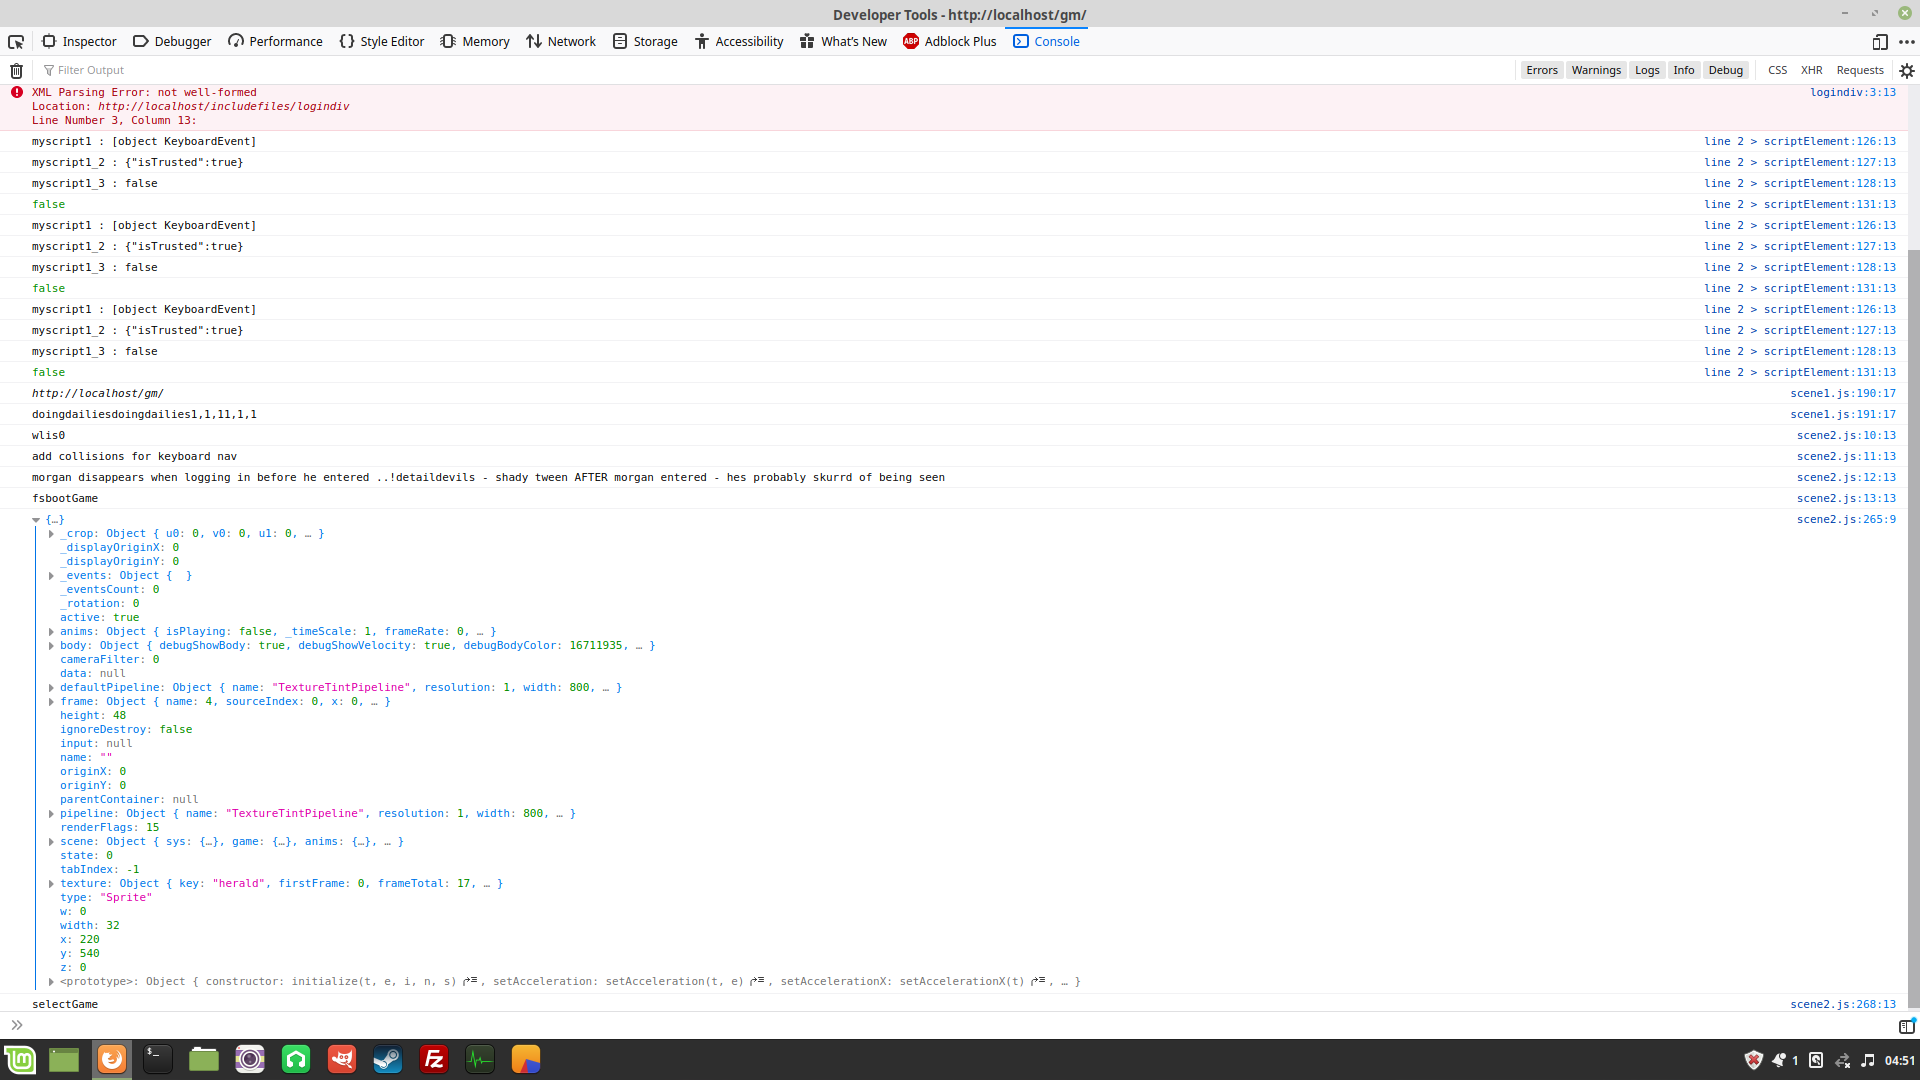The width and height of the screenshot is (1920, 1080).
Task: Toggle the Warnings filter
Action: point(1596,70)
